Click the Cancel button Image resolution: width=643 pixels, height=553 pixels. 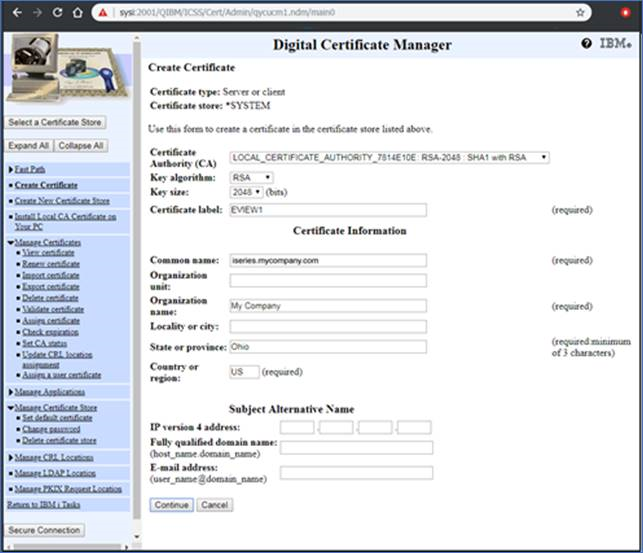[214, 505]
